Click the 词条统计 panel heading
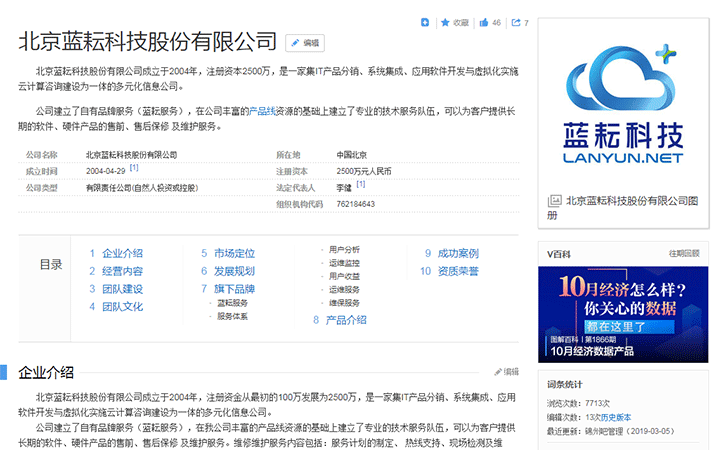This screenshot has width=720, height=450. pos(564,384)
